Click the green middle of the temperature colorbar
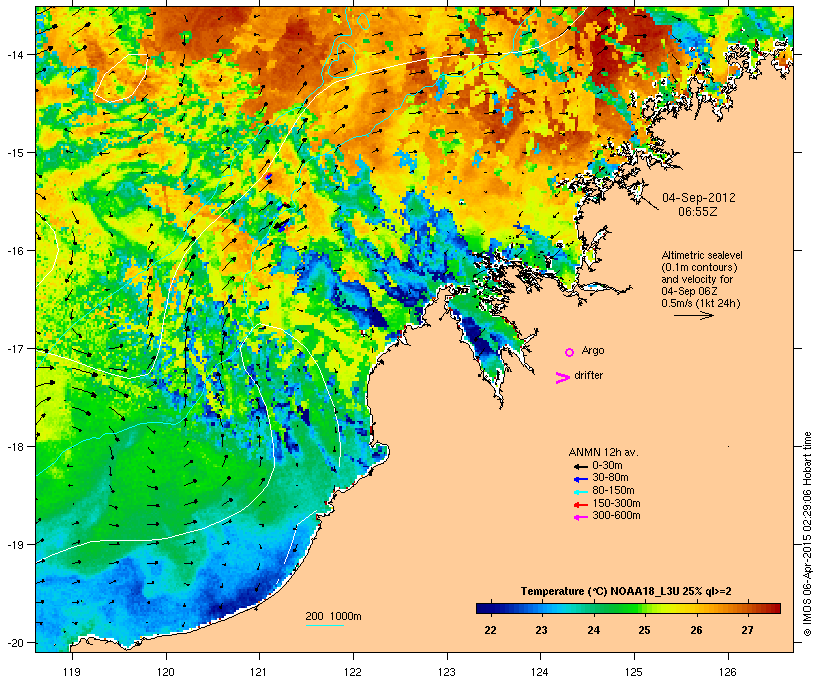This screenshot has height=680, width=820. tap(628, 608)
